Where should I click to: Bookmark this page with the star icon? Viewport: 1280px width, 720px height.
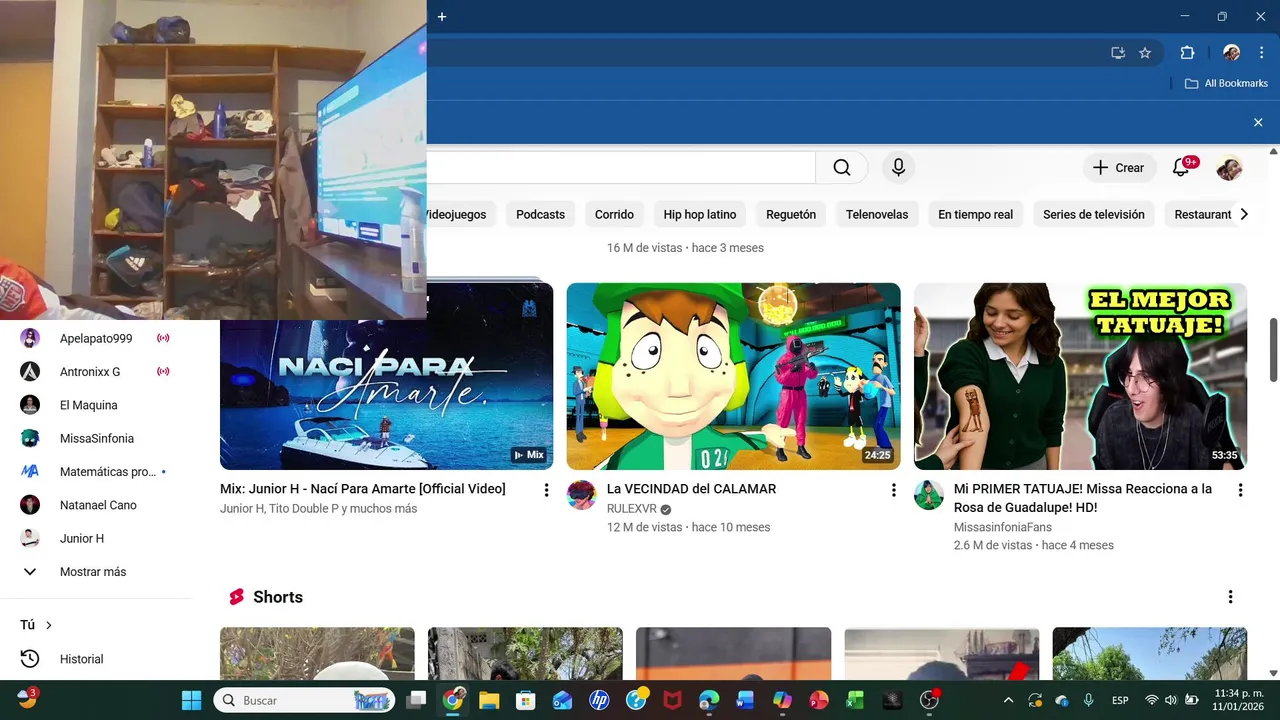(x=1145, y=53)
